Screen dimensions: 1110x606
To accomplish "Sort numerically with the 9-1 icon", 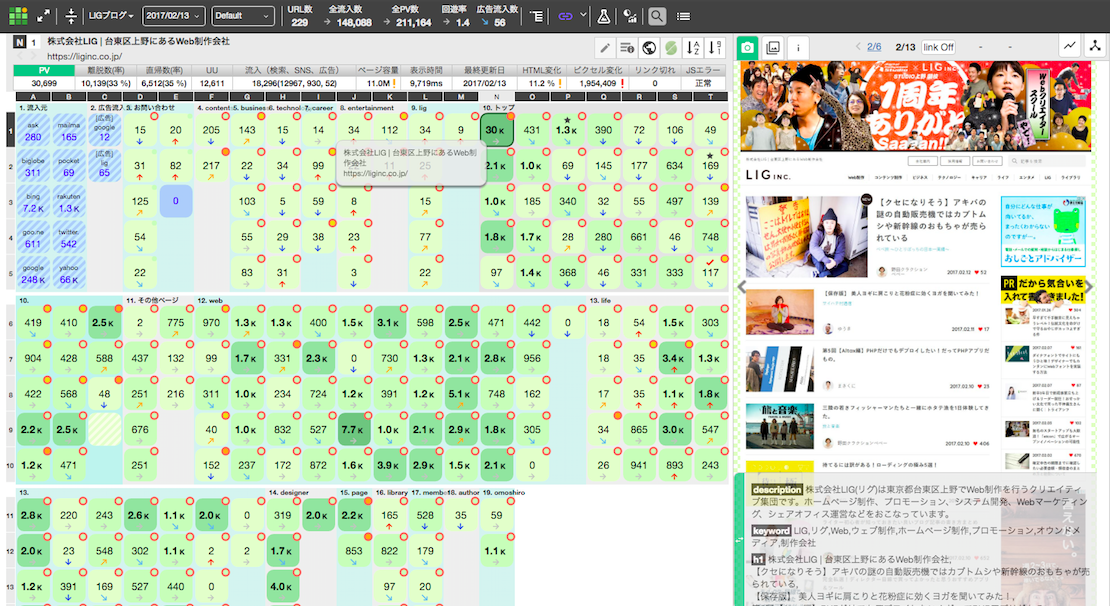I will [x=716, y=48].
